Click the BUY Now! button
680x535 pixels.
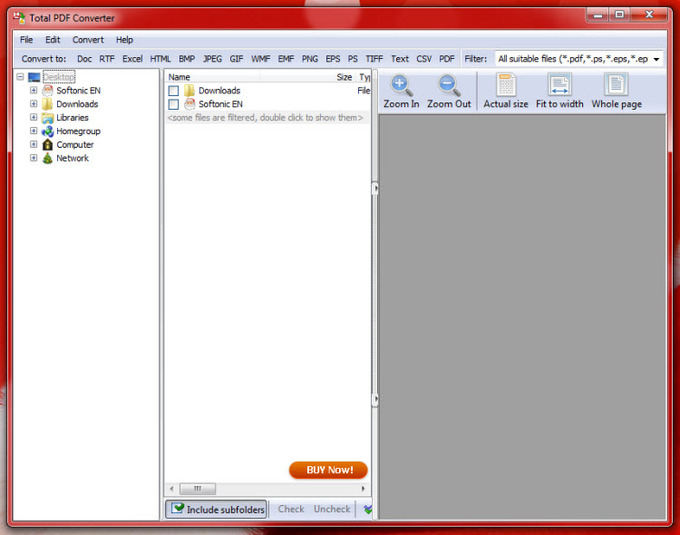(328, 470)
